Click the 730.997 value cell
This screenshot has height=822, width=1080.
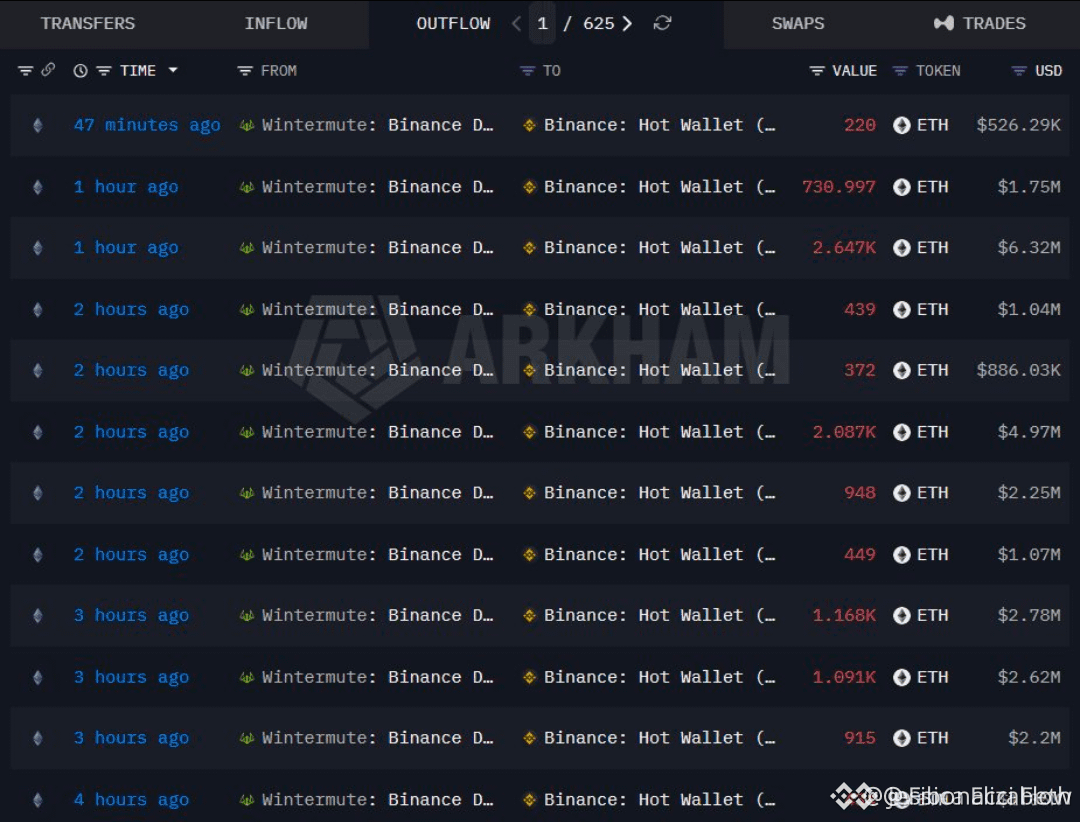[x=838, y=187]
